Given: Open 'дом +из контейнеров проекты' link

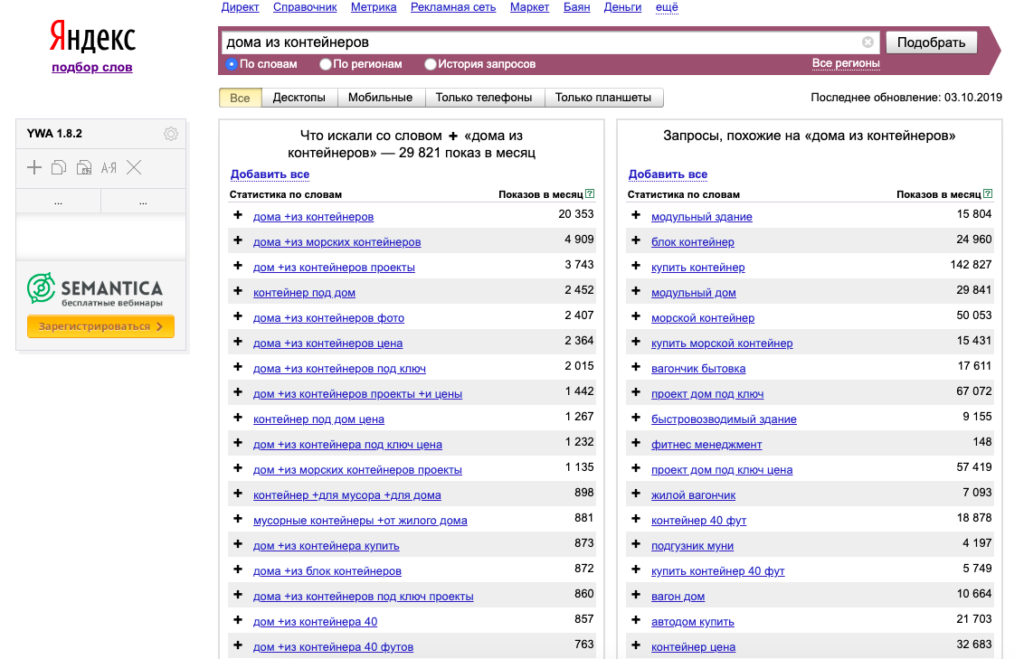Looking at the screenshot, I should 334,267.
